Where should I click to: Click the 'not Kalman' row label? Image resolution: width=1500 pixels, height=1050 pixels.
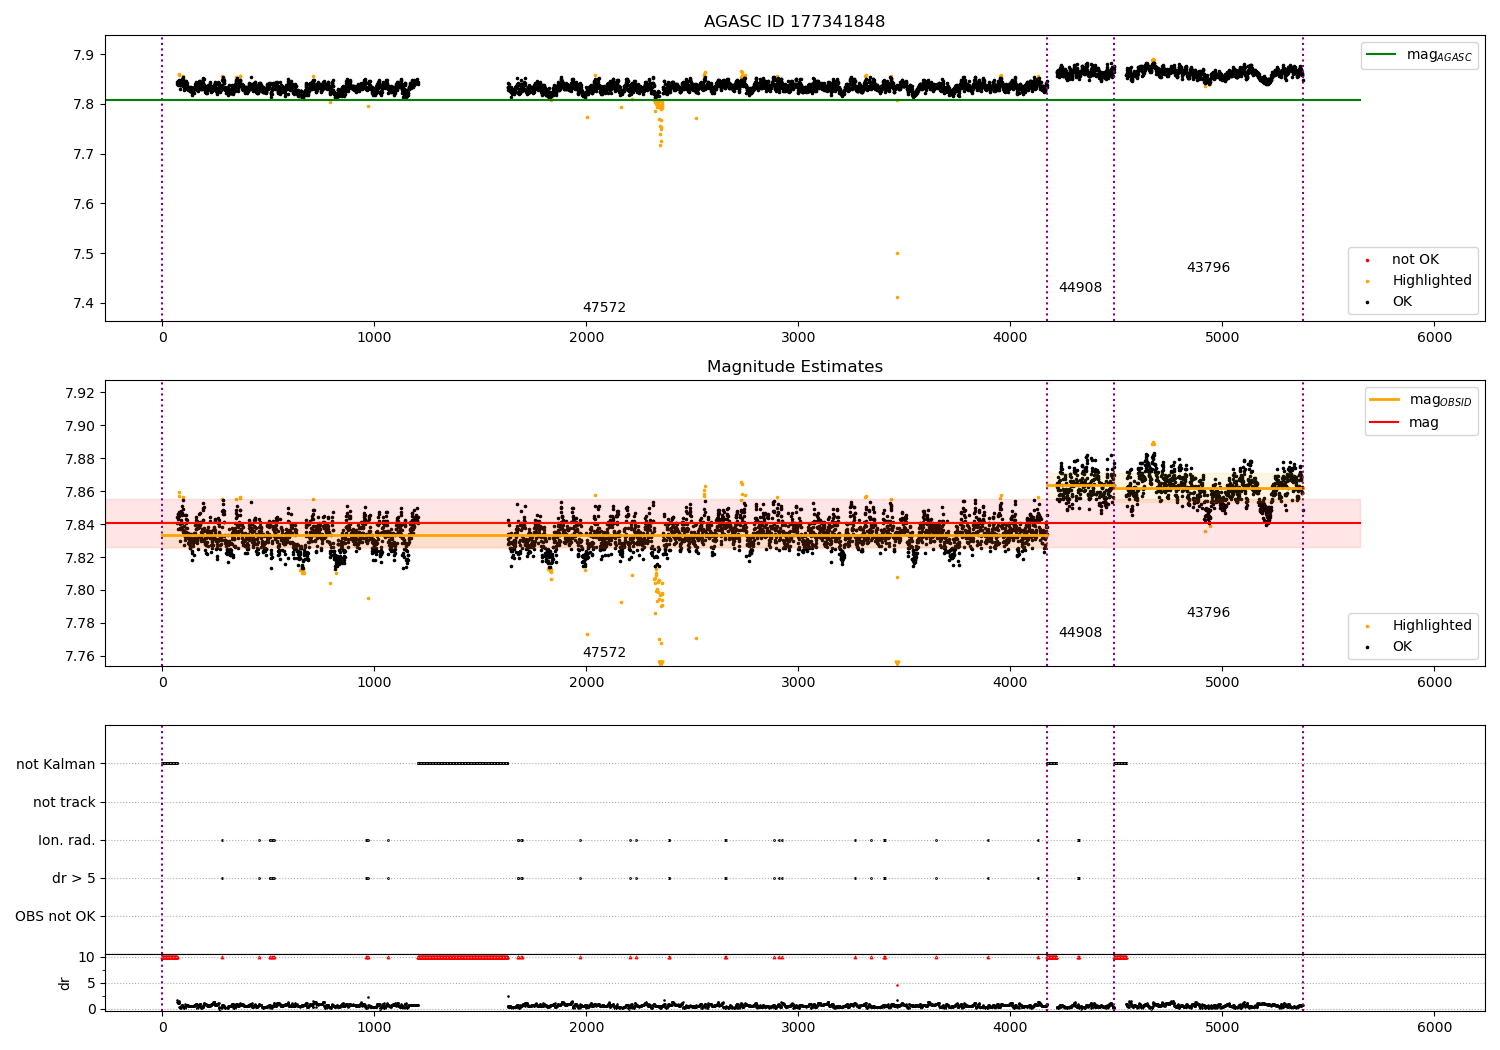coord(56,764)
